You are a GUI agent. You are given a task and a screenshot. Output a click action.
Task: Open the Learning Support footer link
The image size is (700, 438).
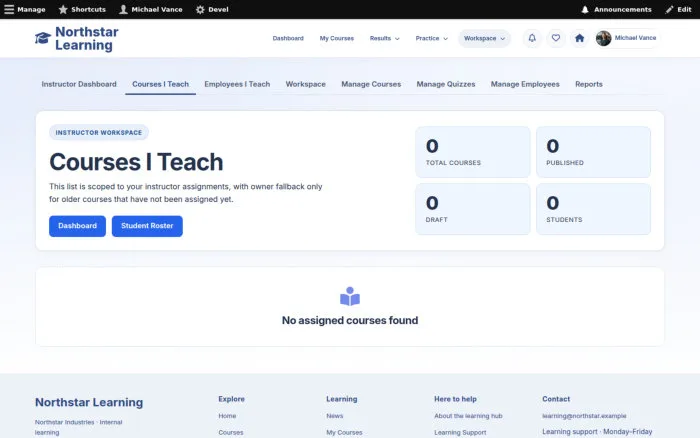[x=460, y=432]
